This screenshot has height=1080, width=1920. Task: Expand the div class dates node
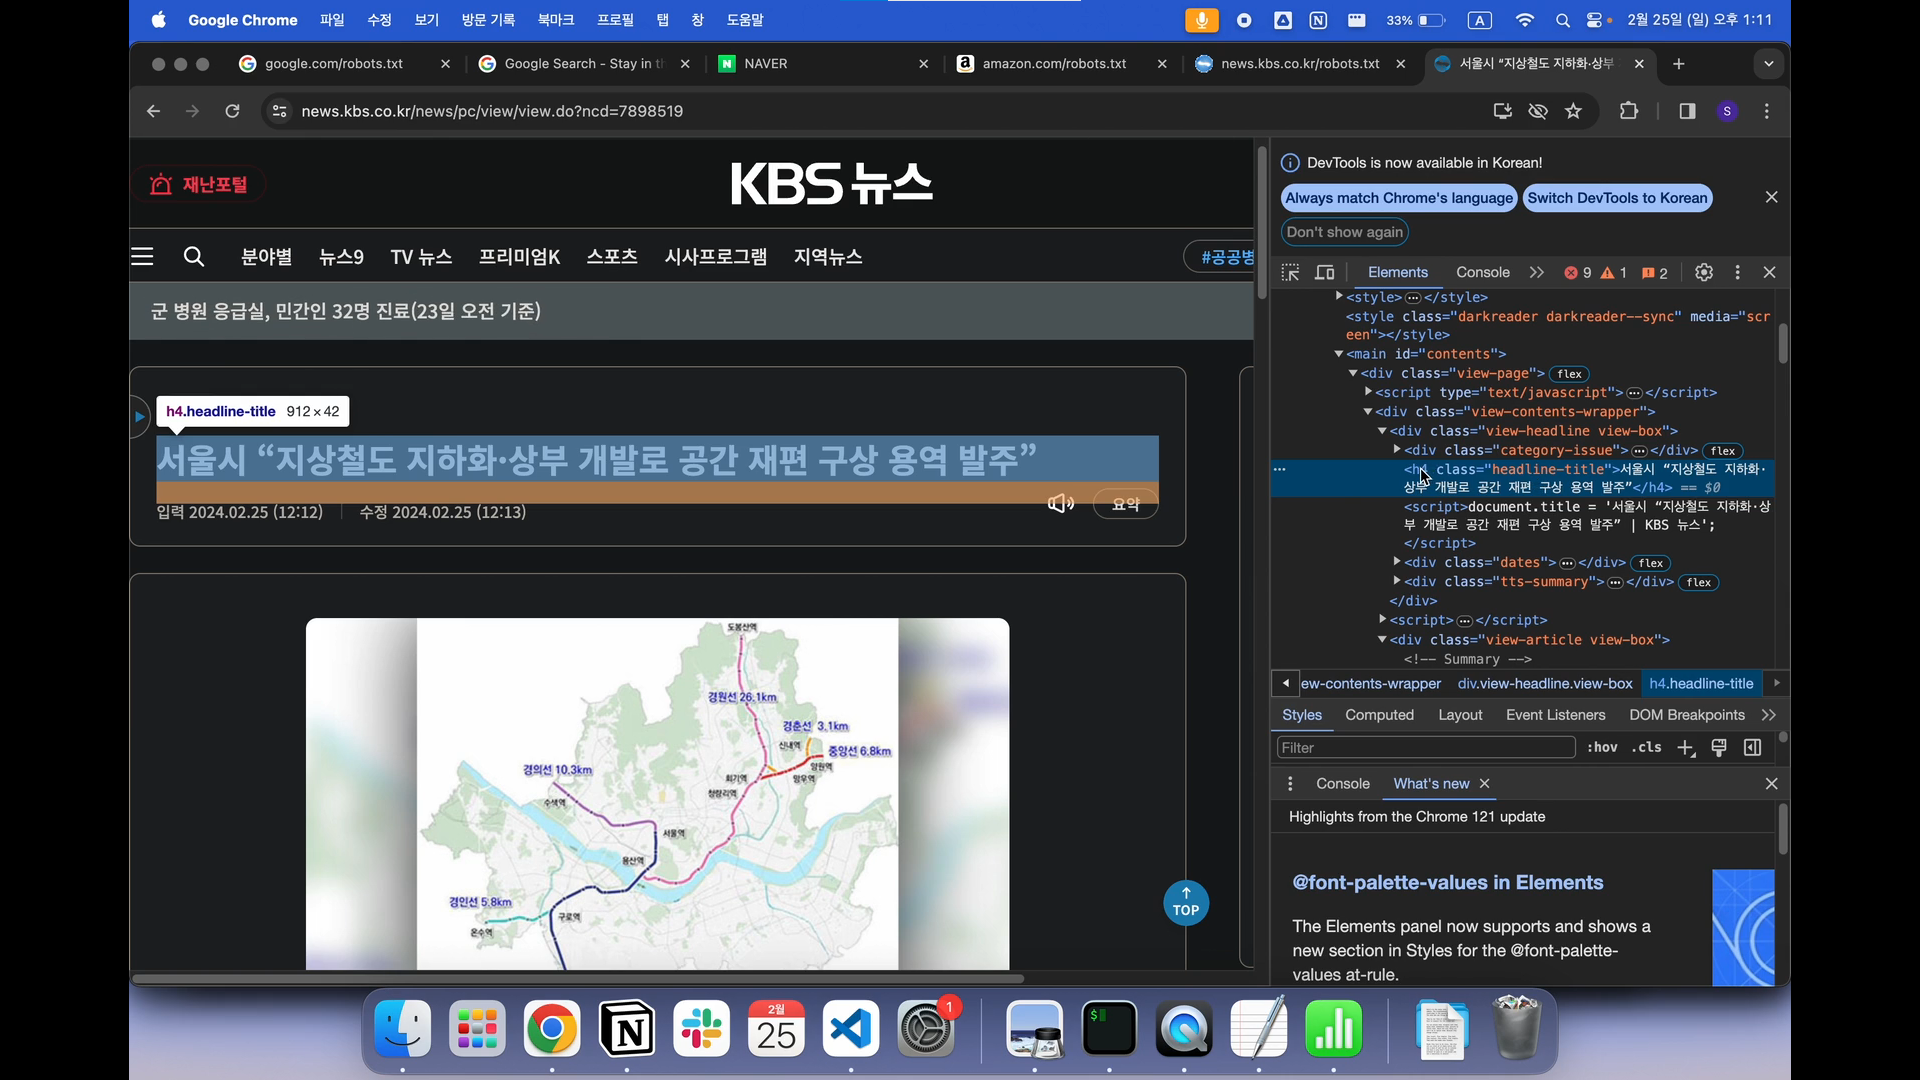1397,562
